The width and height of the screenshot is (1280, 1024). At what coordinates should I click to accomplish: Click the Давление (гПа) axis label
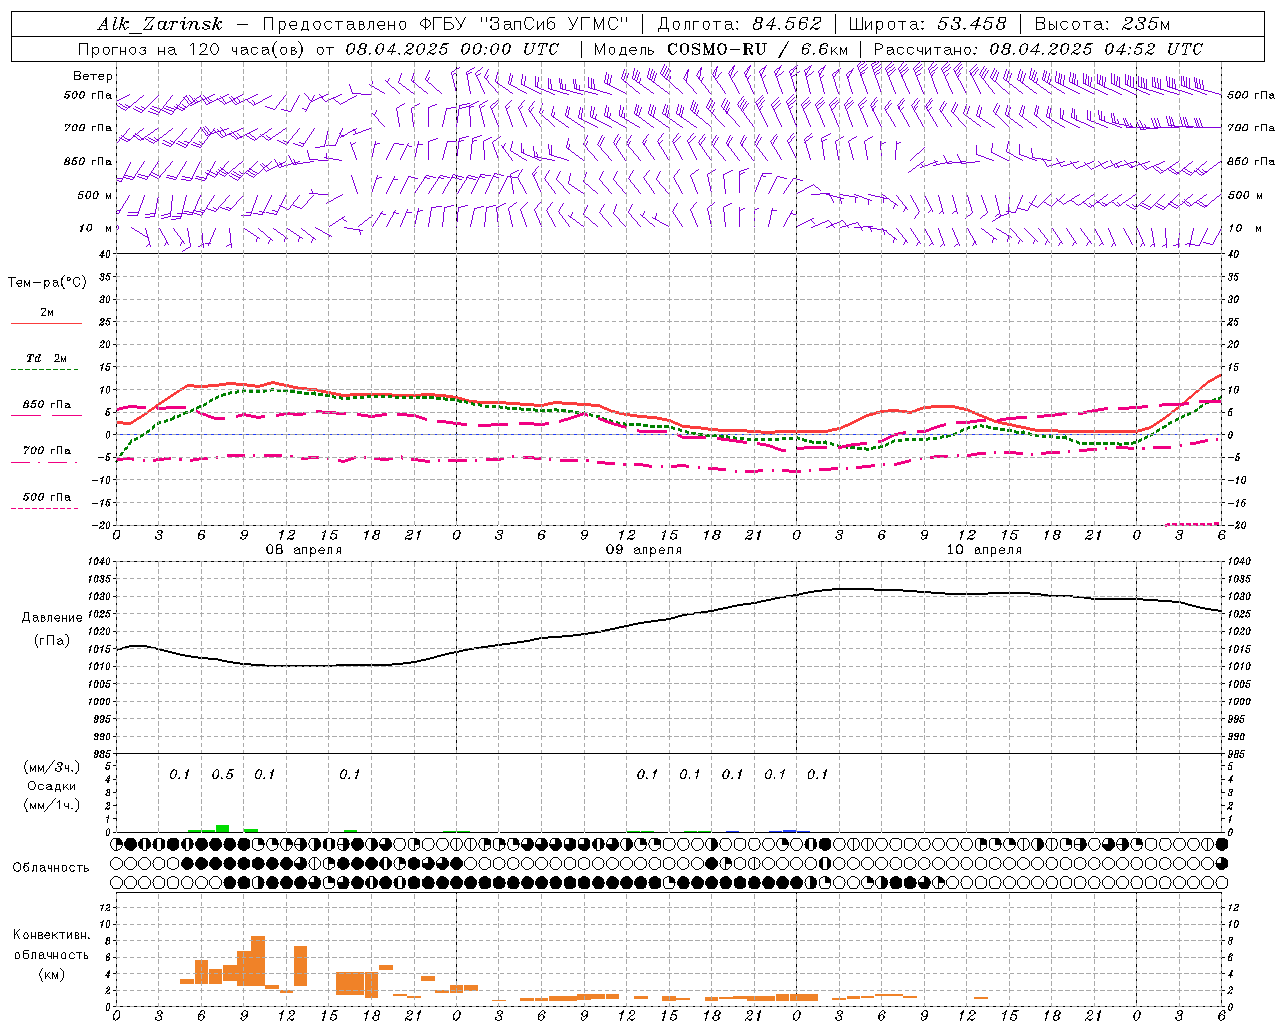(x=52, y=629)
